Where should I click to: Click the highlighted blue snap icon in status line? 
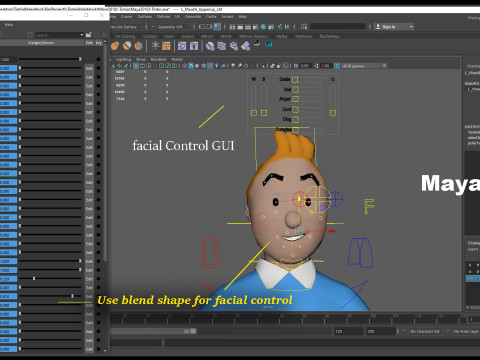[217, 27]
